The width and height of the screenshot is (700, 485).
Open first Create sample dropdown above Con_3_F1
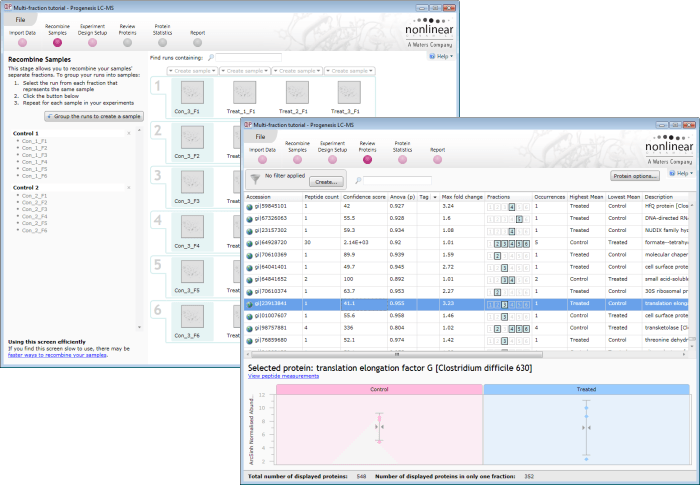click(x=192, y=71)
